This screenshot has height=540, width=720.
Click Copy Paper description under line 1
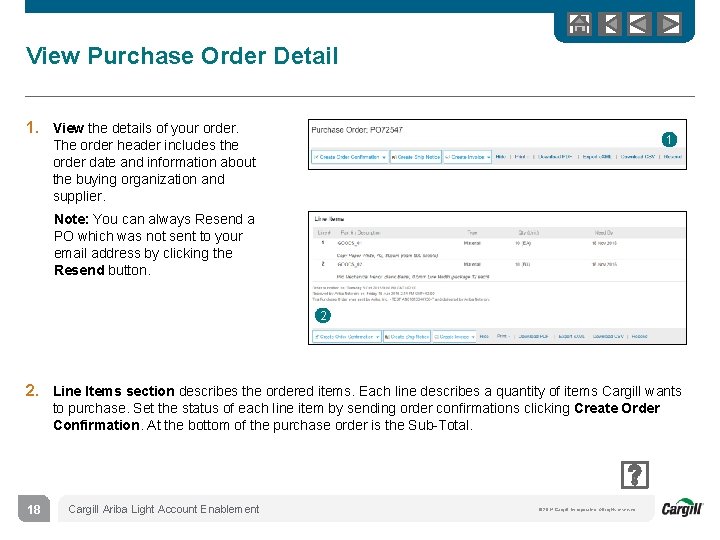388,255
